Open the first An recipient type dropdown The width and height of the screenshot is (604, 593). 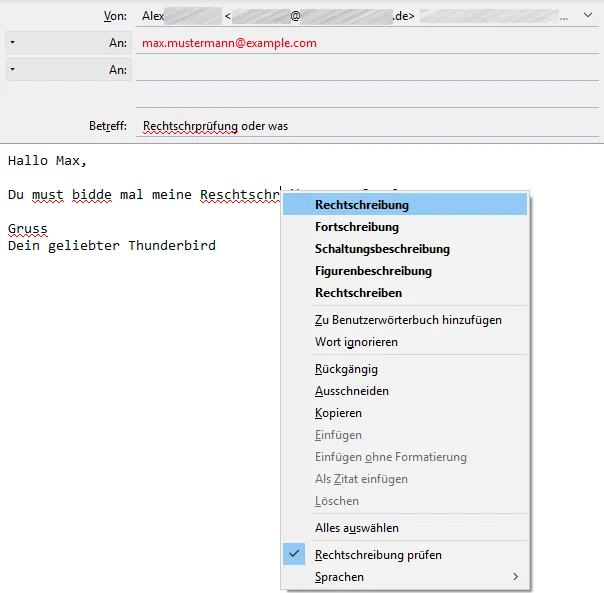(x=69, y=42)
